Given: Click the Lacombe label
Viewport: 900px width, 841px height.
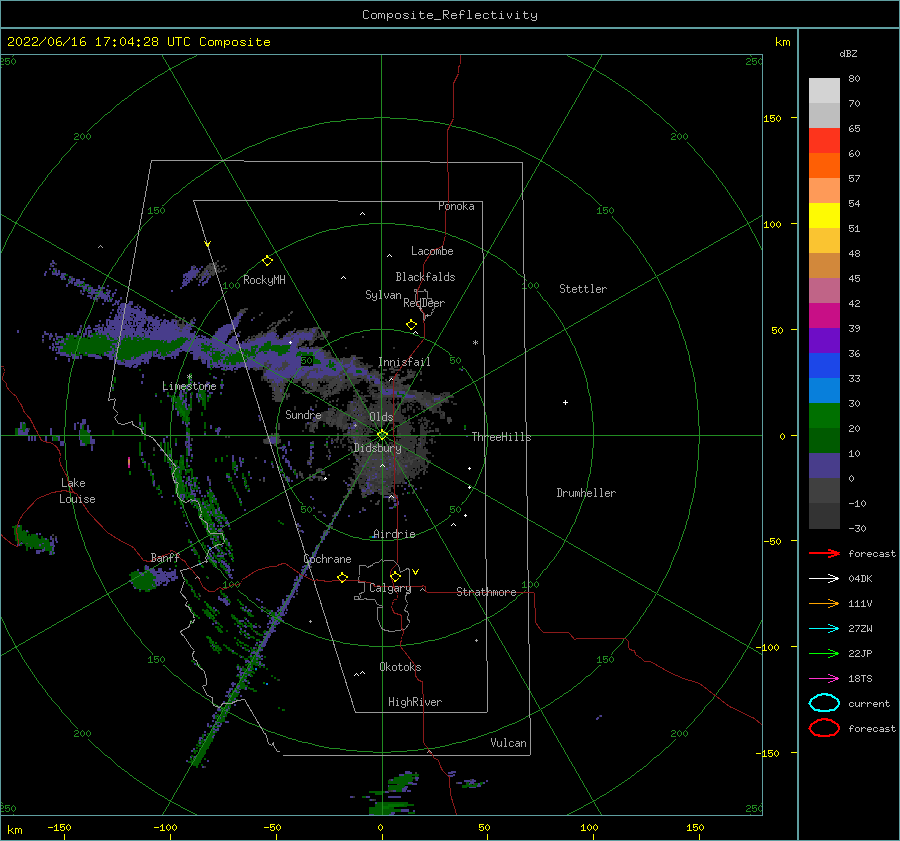Looking at the screenshot, I should click(432, 251).
